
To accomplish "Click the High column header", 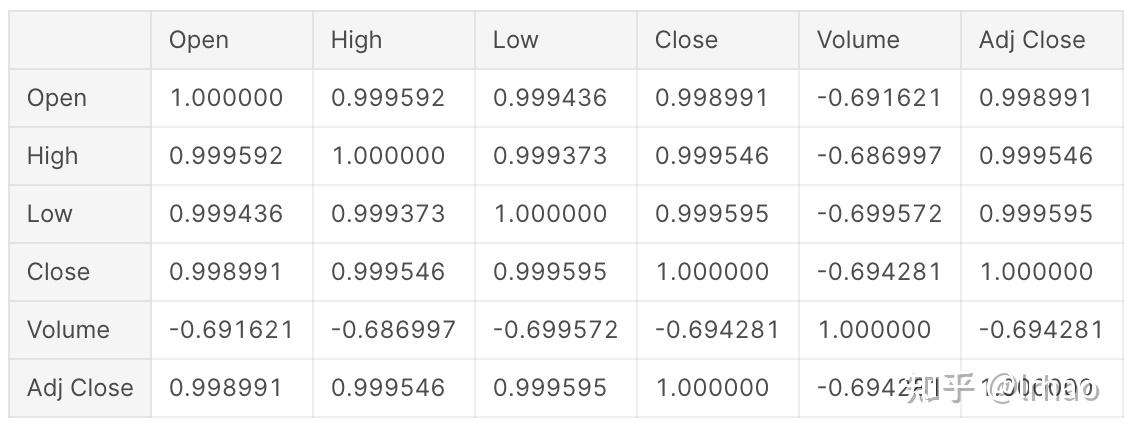I will (x=356, y=40).
